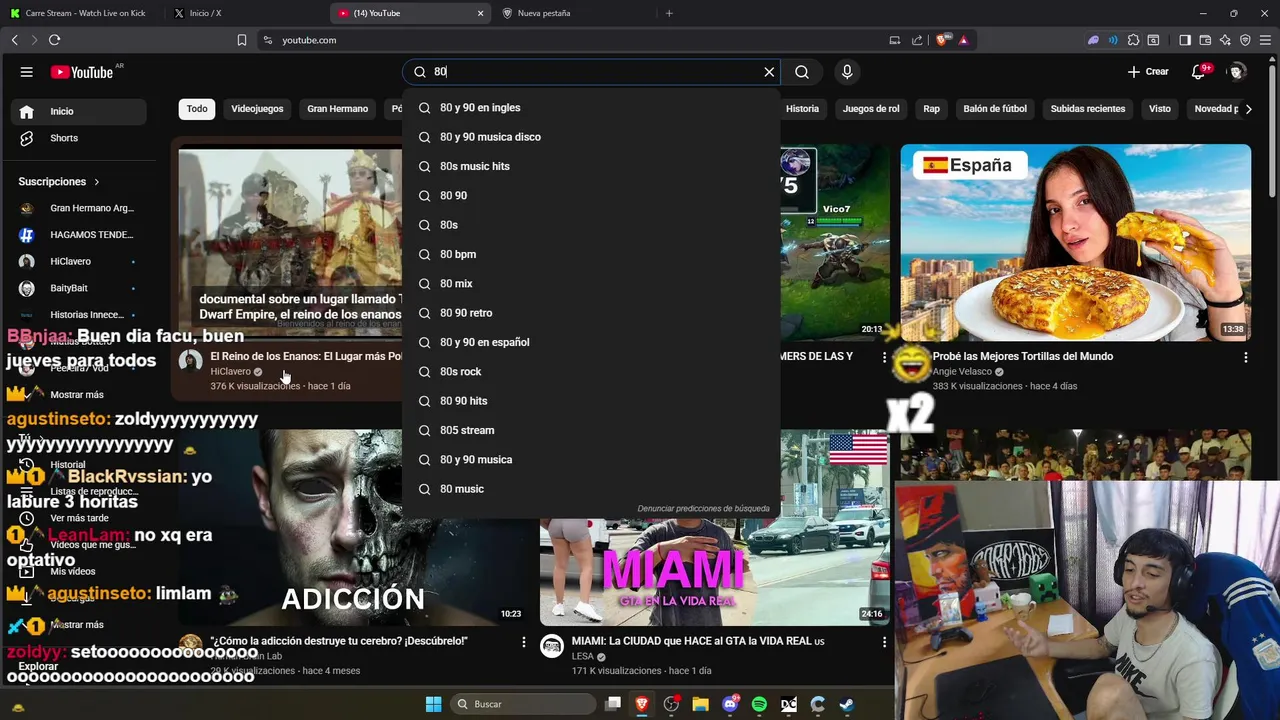Screen dimensions: 1280x720
Task: Select the Juegos de rol filter chip
Action: tap(871, 109)
